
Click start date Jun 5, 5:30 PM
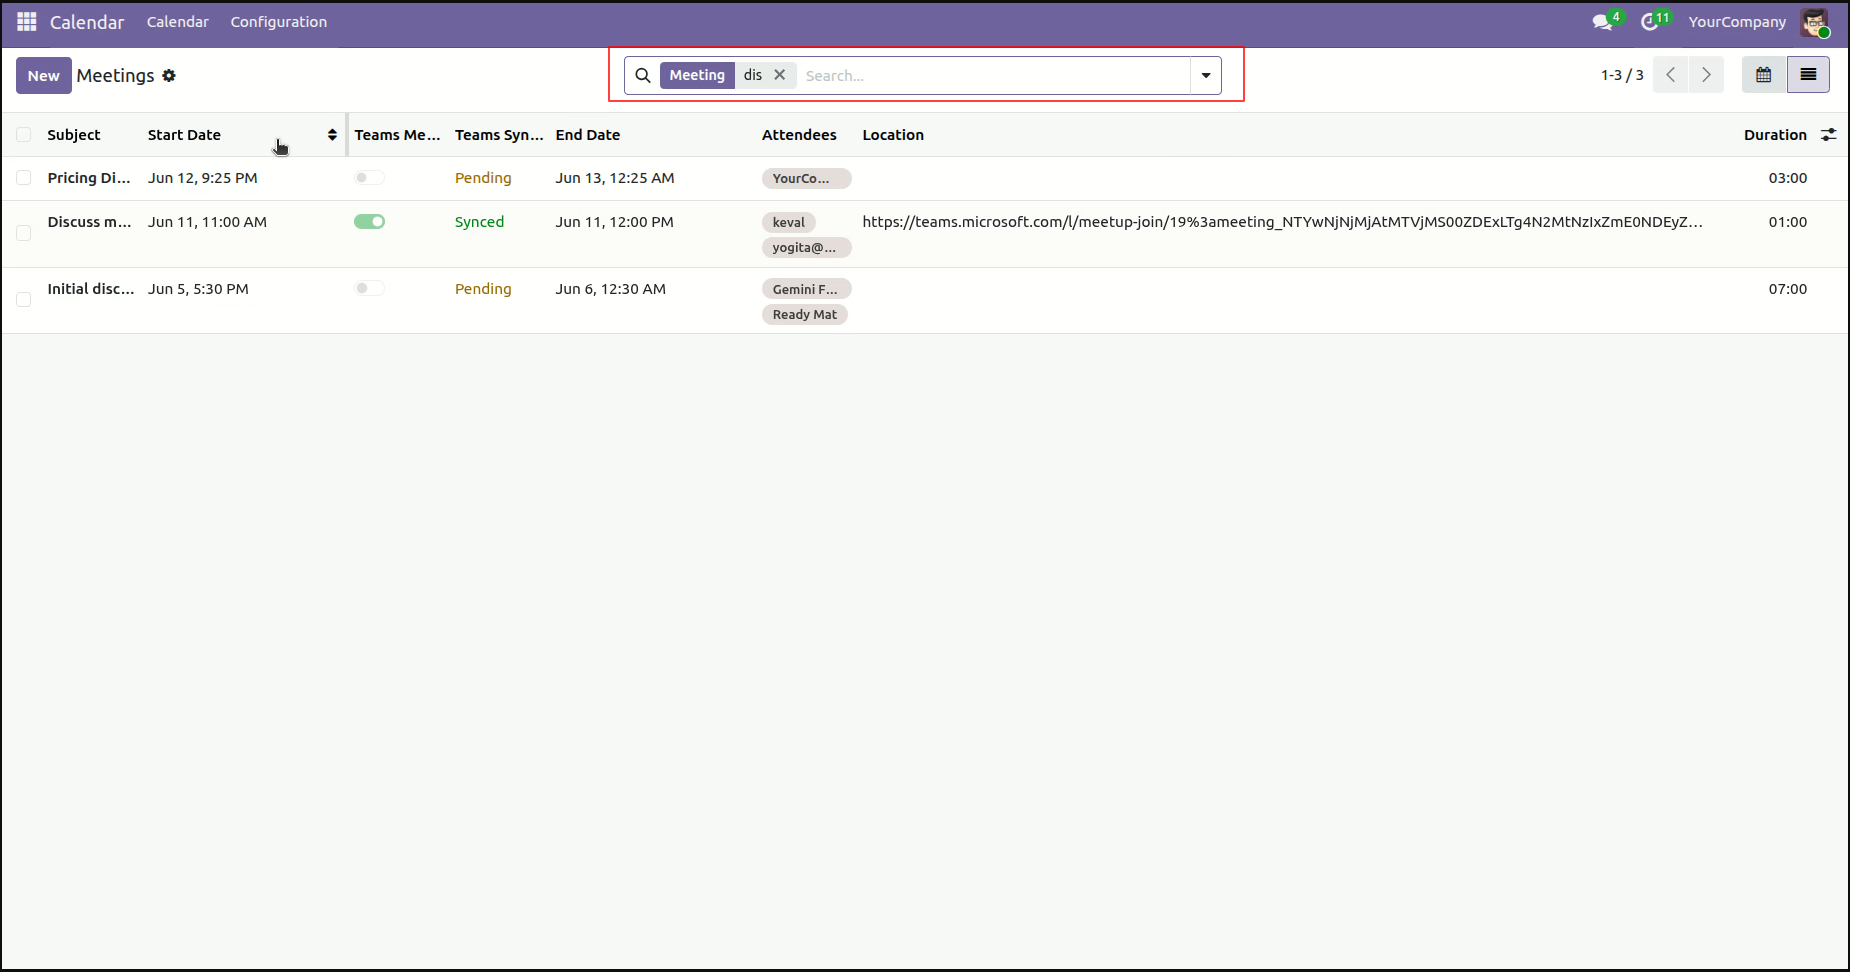(198, 289)
